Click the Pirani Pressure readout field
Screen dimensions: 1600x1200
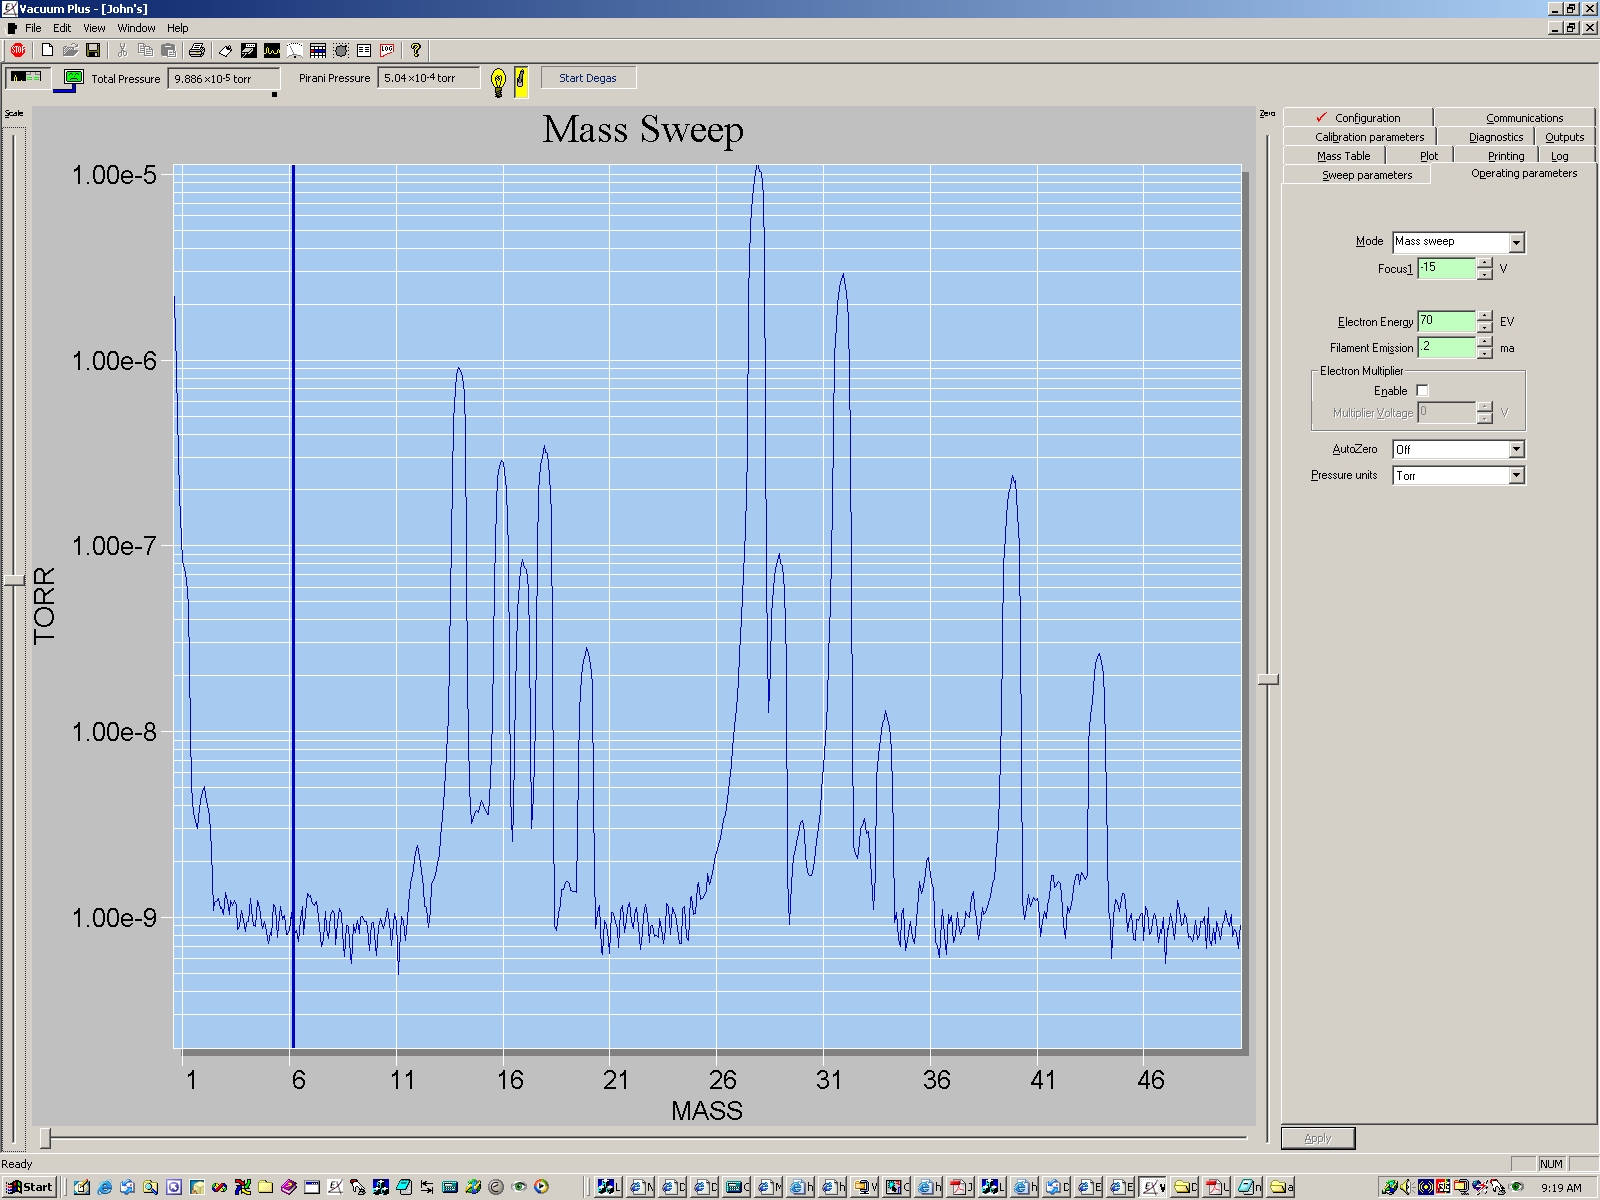click(429, 78)
